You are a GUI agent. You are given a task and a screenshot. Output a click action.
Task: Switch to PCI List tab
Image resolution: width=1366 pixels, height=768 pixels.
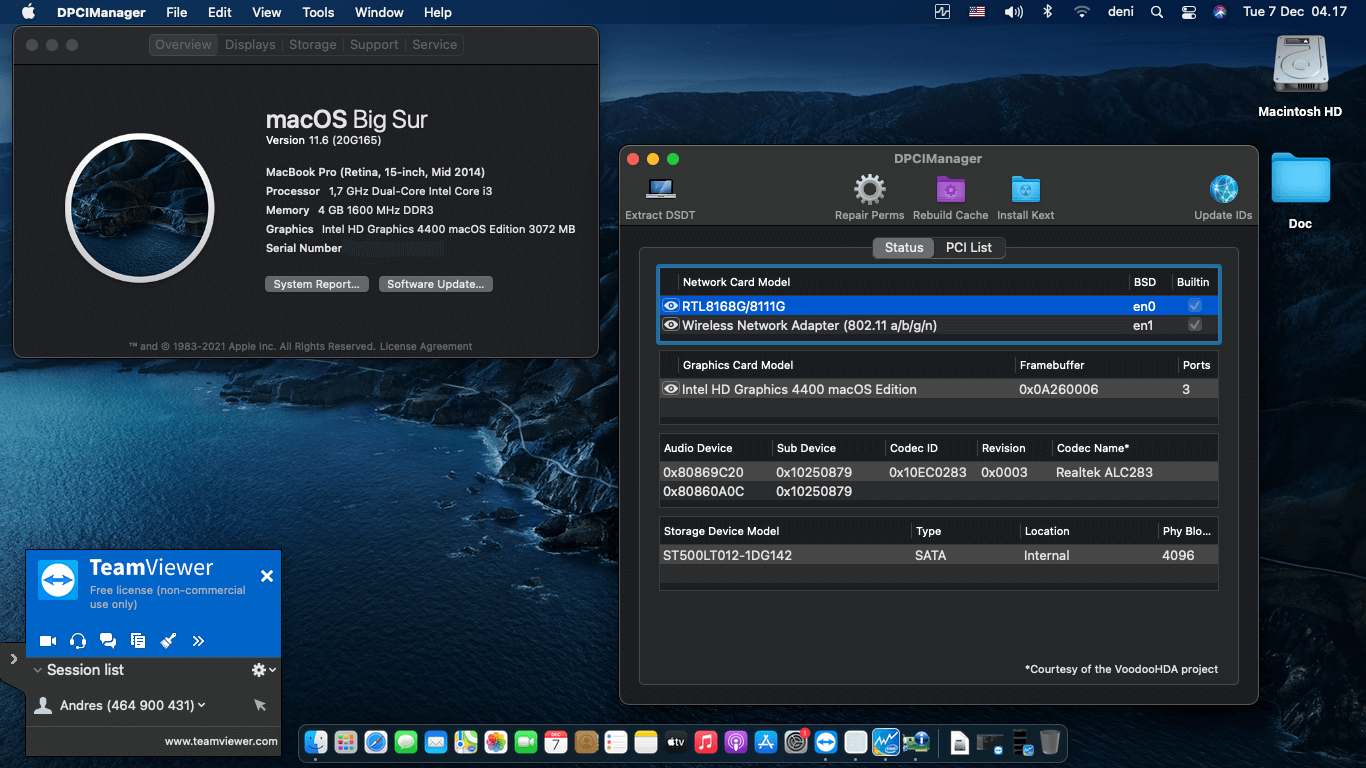[x=969, y=247]
